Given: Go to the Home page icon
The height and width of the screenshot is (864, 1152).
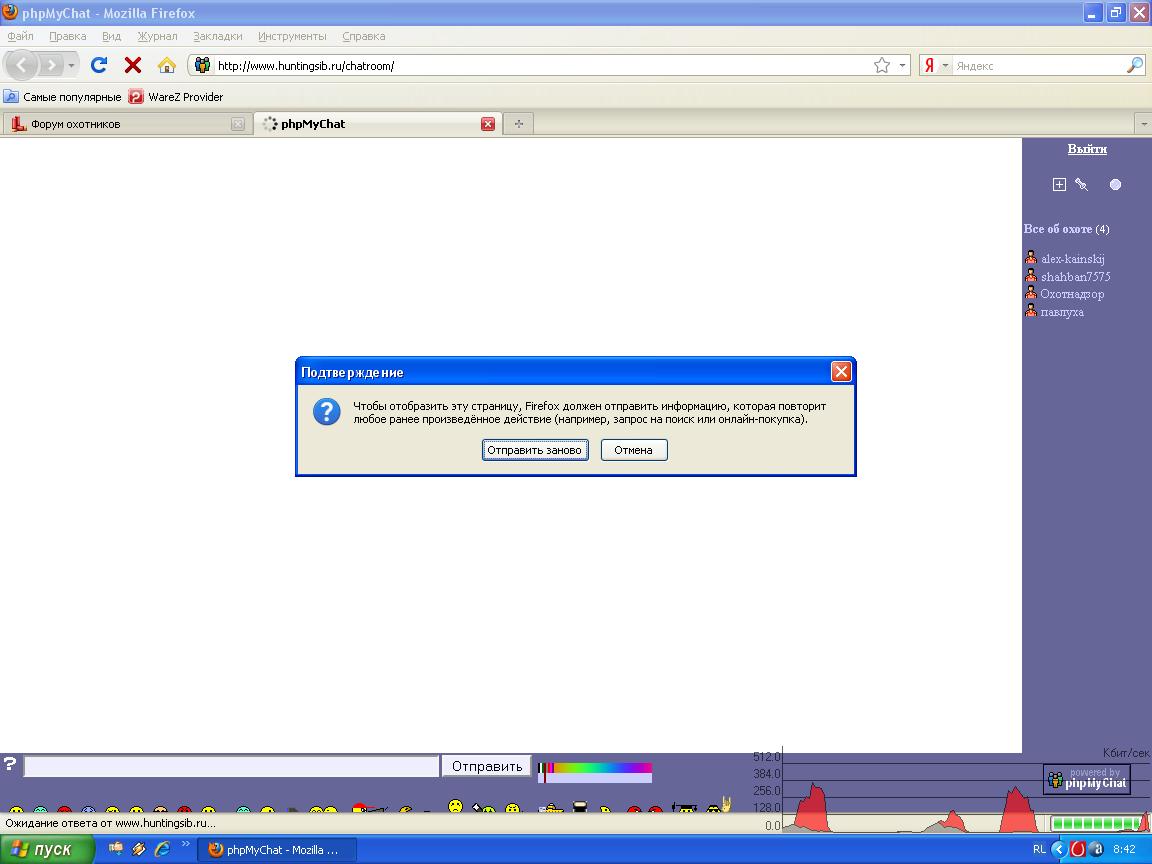Looking at the screenshot, I should point(167,65).
